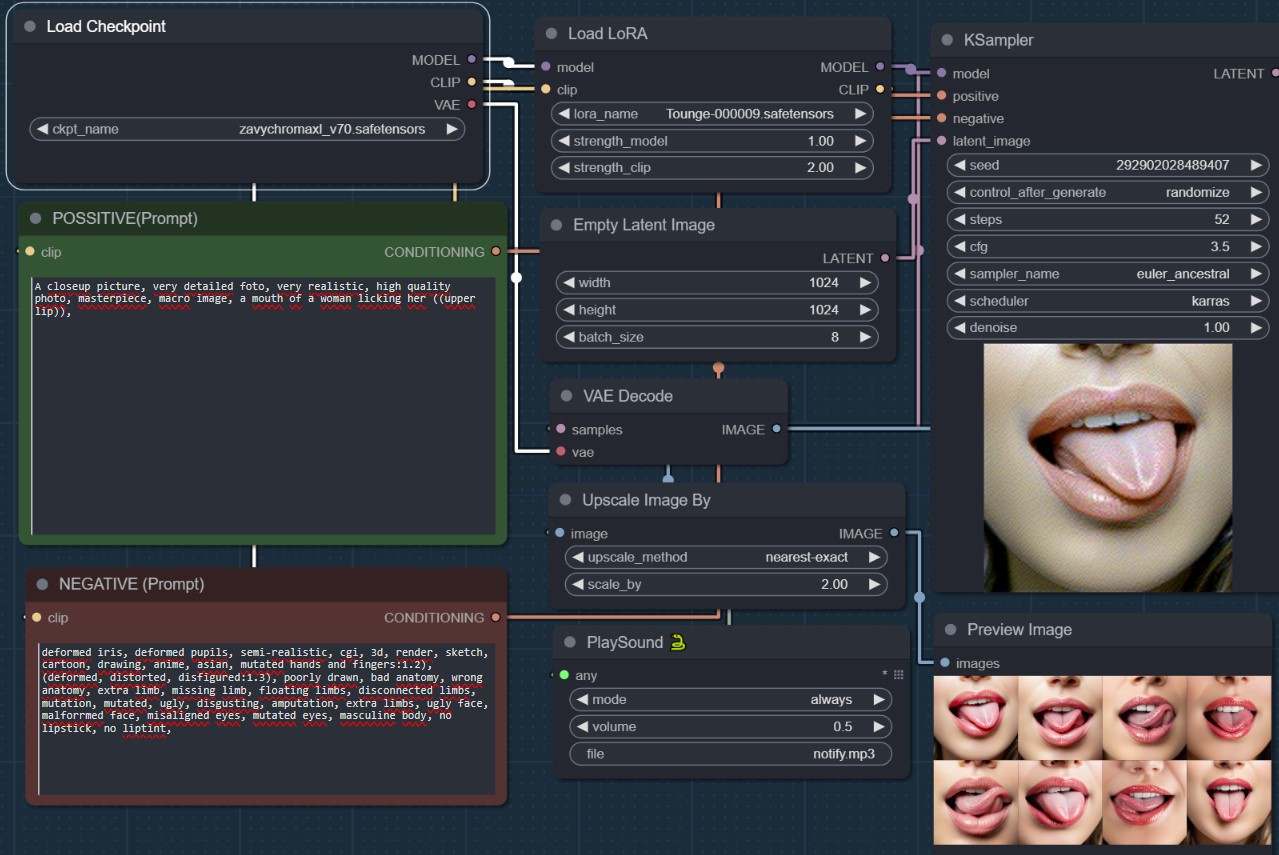The height and width of the screenshot is (855, 1279).
Task: Select the lora_name Tounge-000009 field
Action: [711, 114]
